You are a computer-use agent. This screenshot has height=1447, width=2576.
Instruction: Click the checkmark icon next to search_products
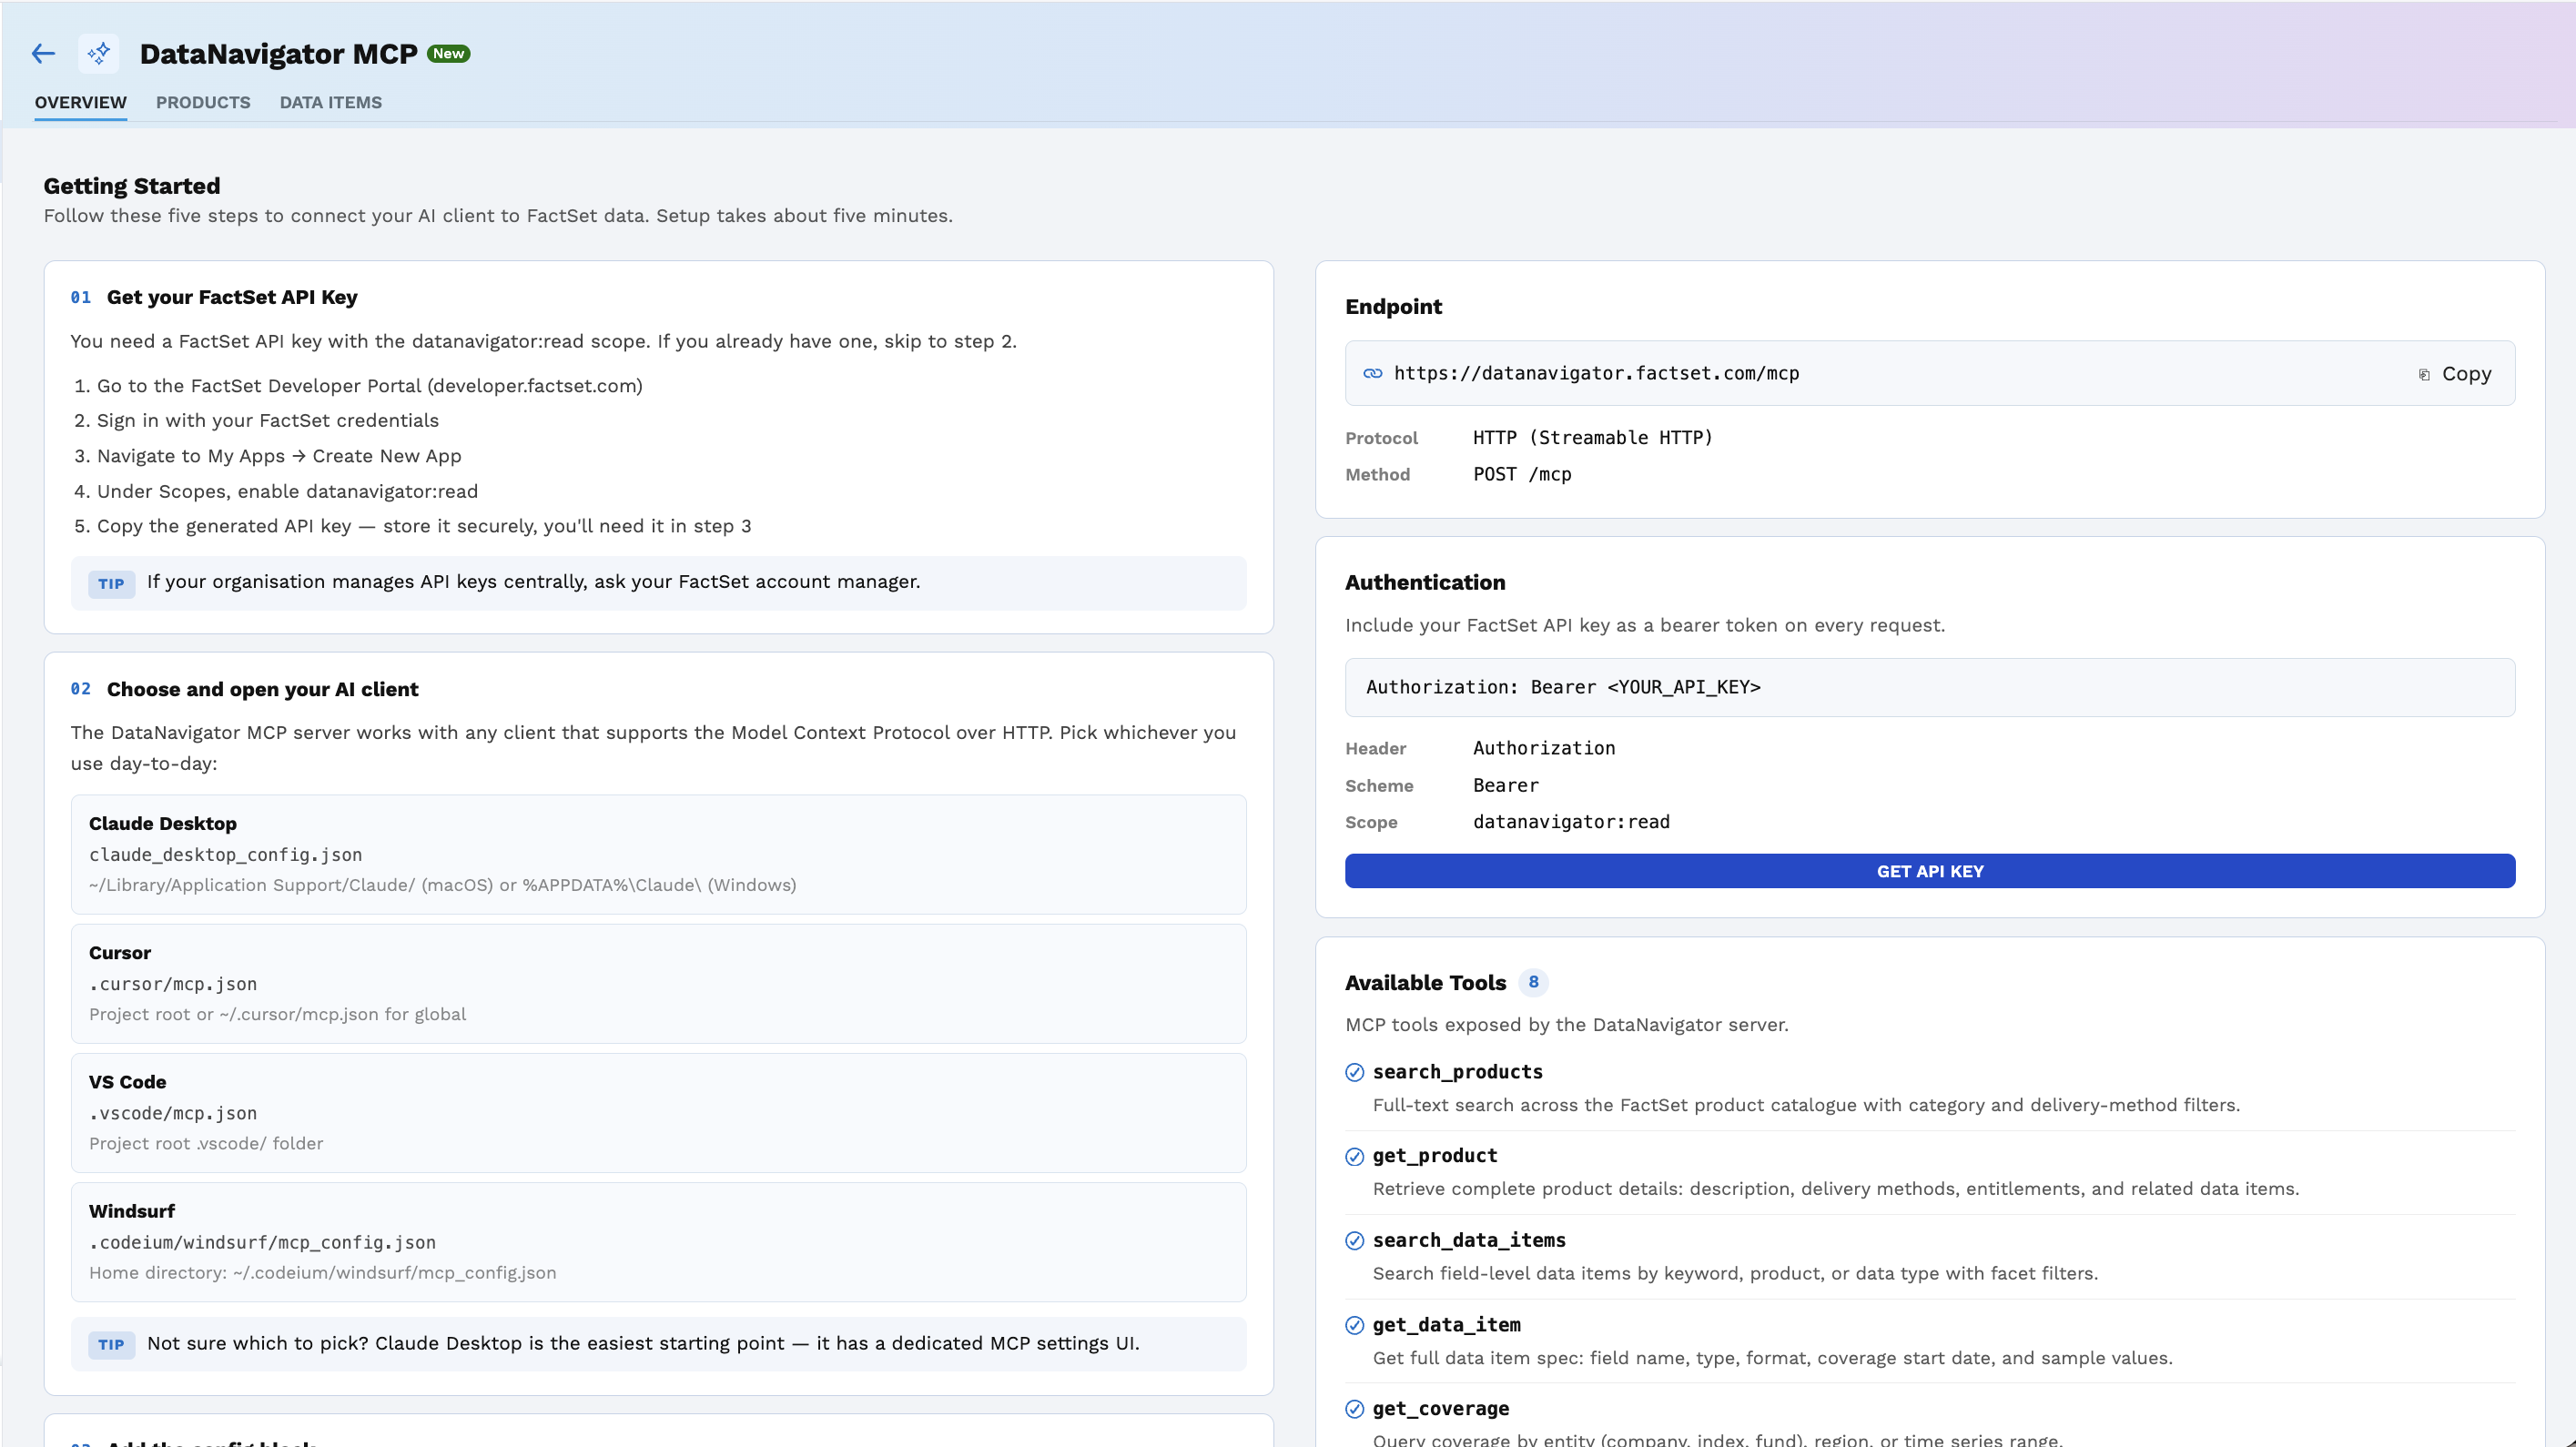point(1355,1073)
